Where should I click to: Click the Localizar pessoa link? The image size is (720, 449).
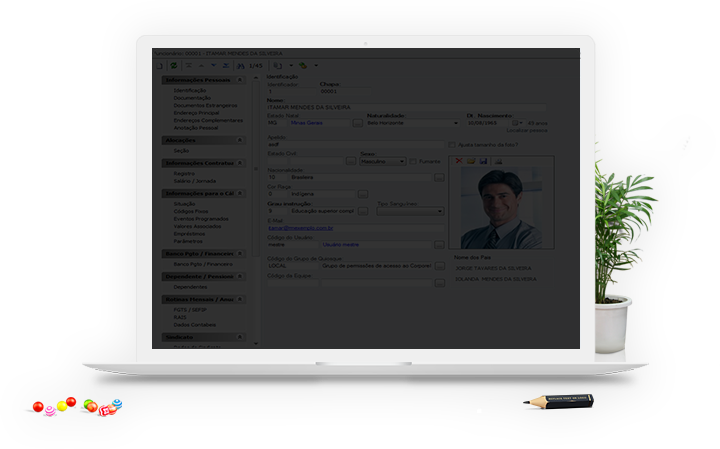(527, 130)
